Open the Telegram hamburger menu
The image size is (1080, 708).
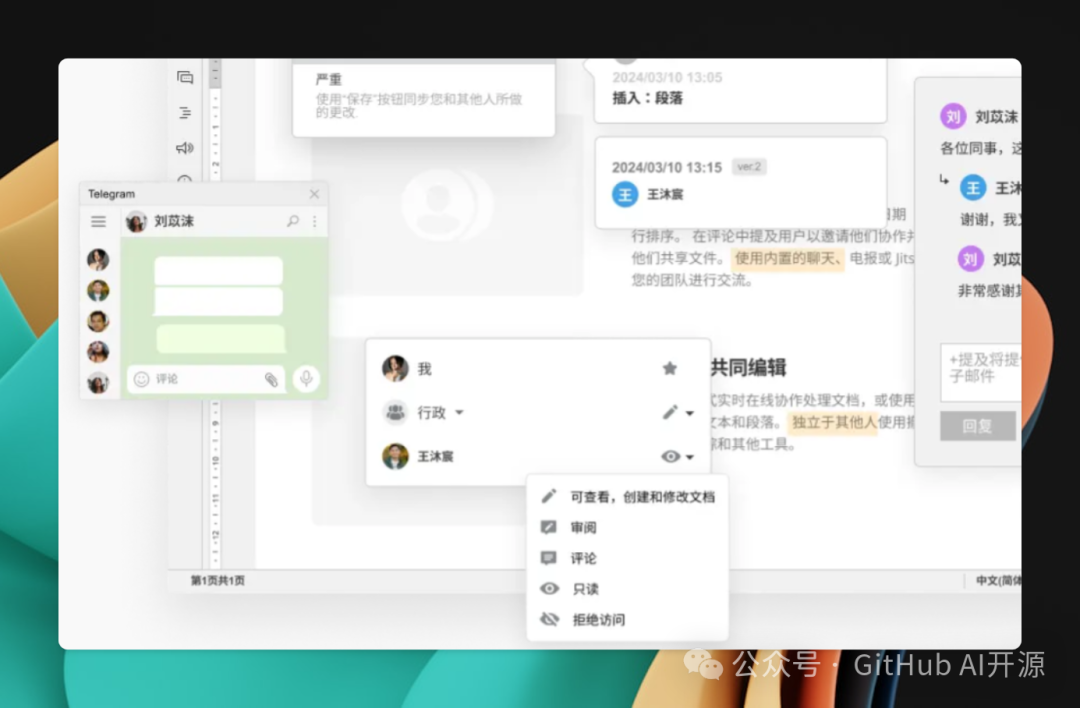[98, 221]
